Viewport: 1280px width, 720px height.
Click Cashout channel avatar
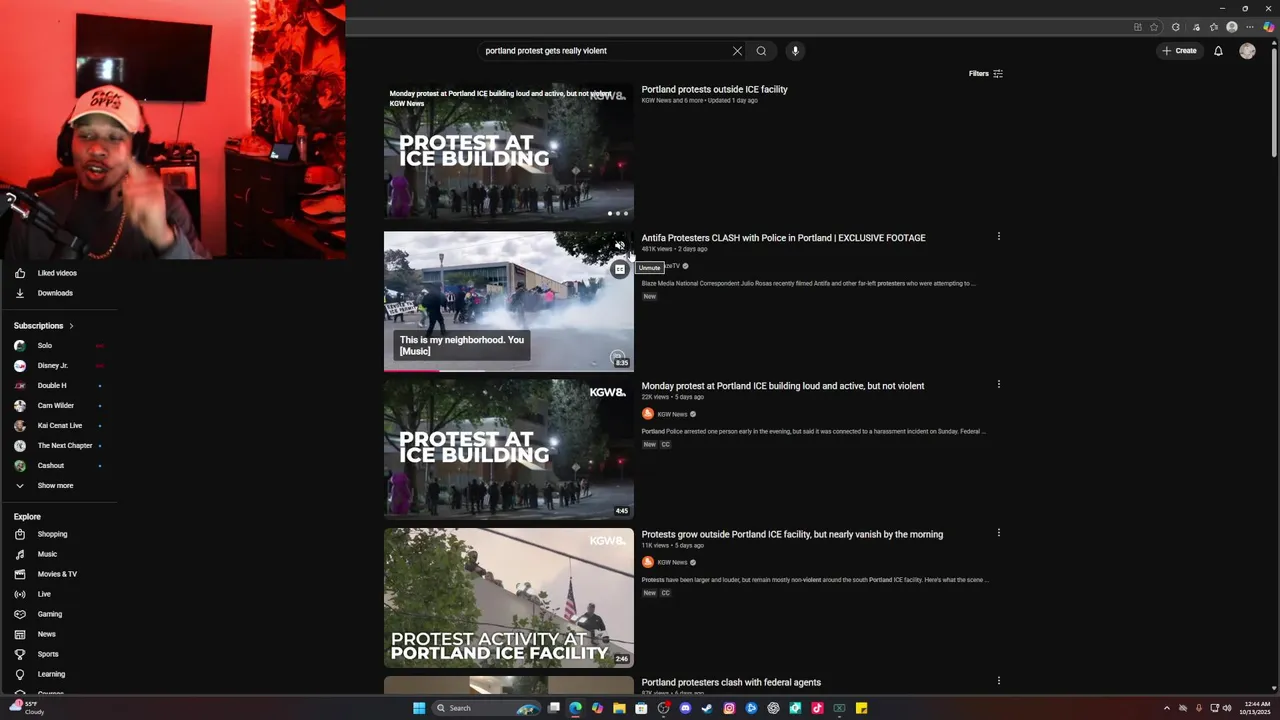point(19,465)
